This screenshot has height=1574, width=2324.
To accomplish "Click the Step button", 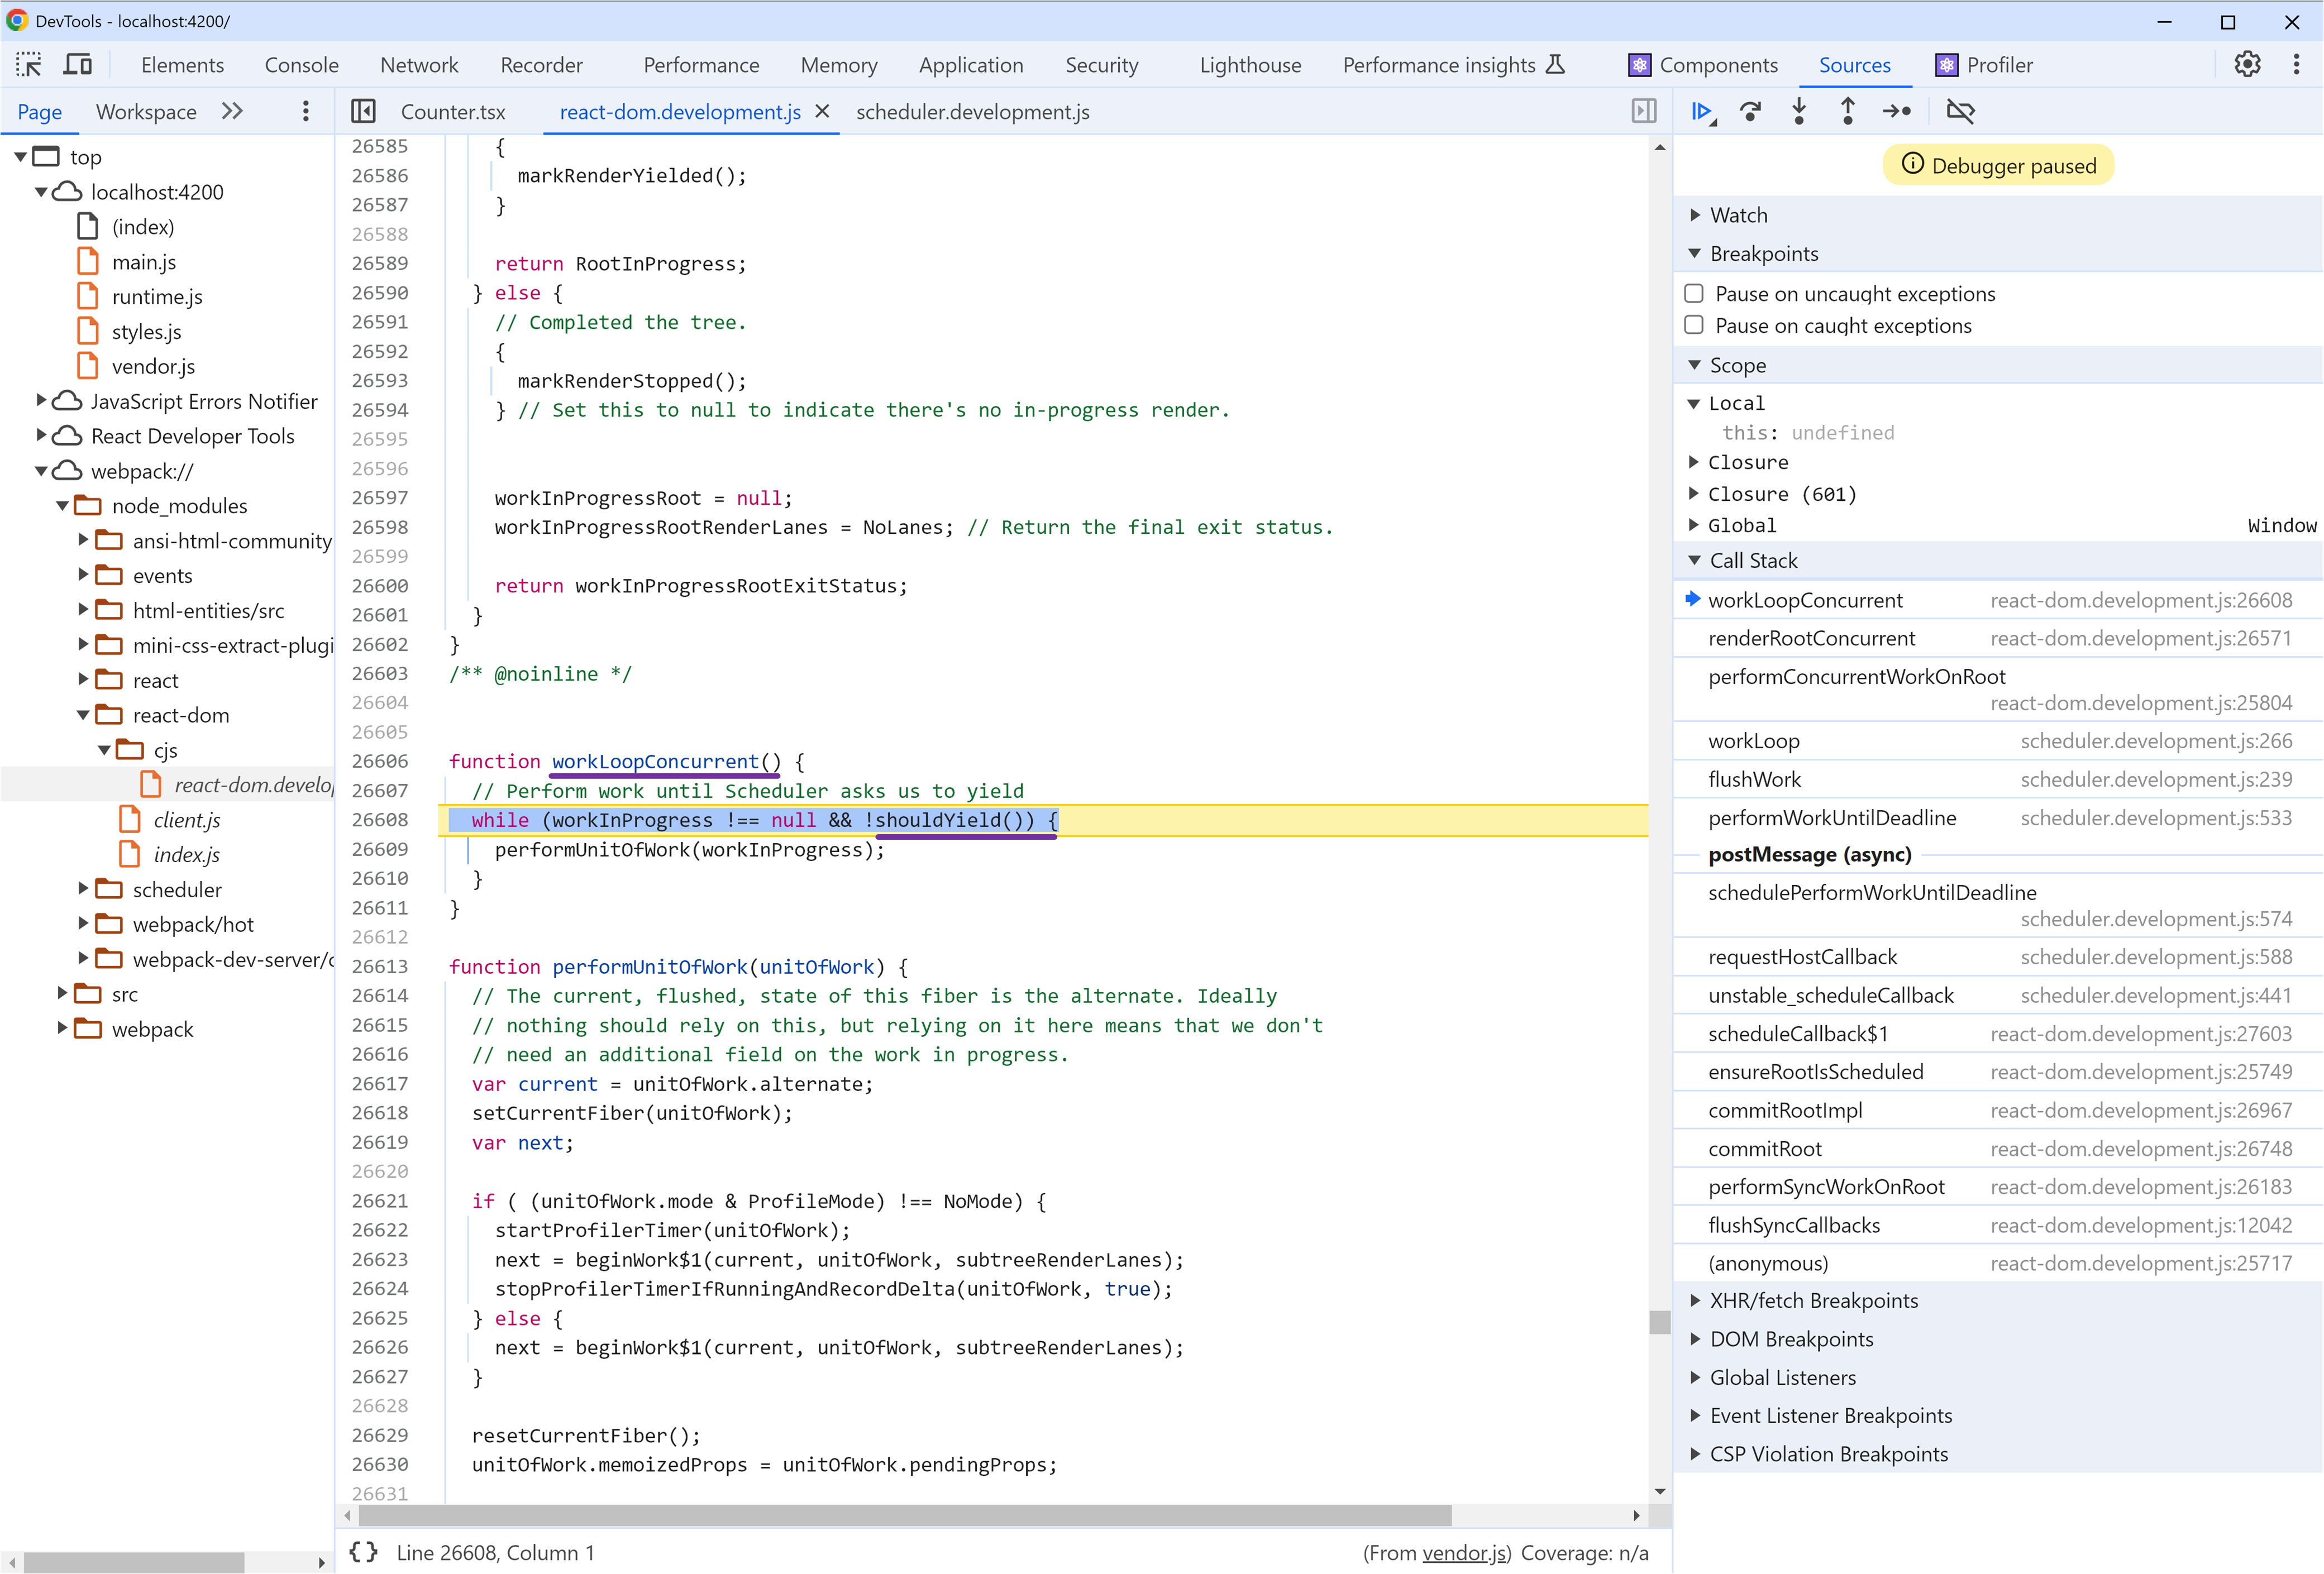I will point(1897,111).
